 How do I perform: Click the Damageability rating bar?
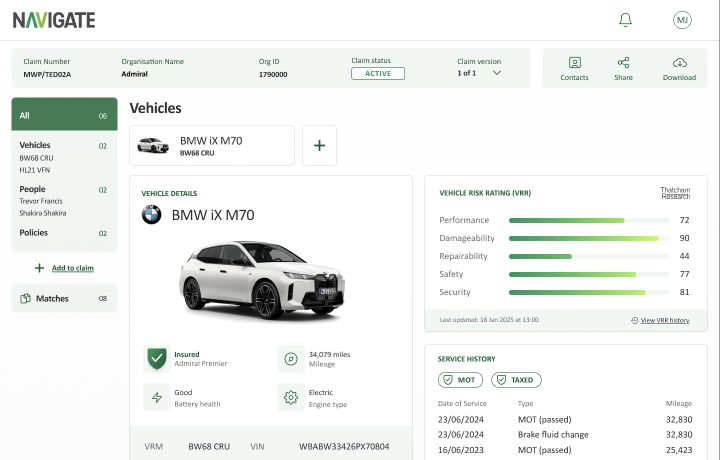tap(589, 238)
